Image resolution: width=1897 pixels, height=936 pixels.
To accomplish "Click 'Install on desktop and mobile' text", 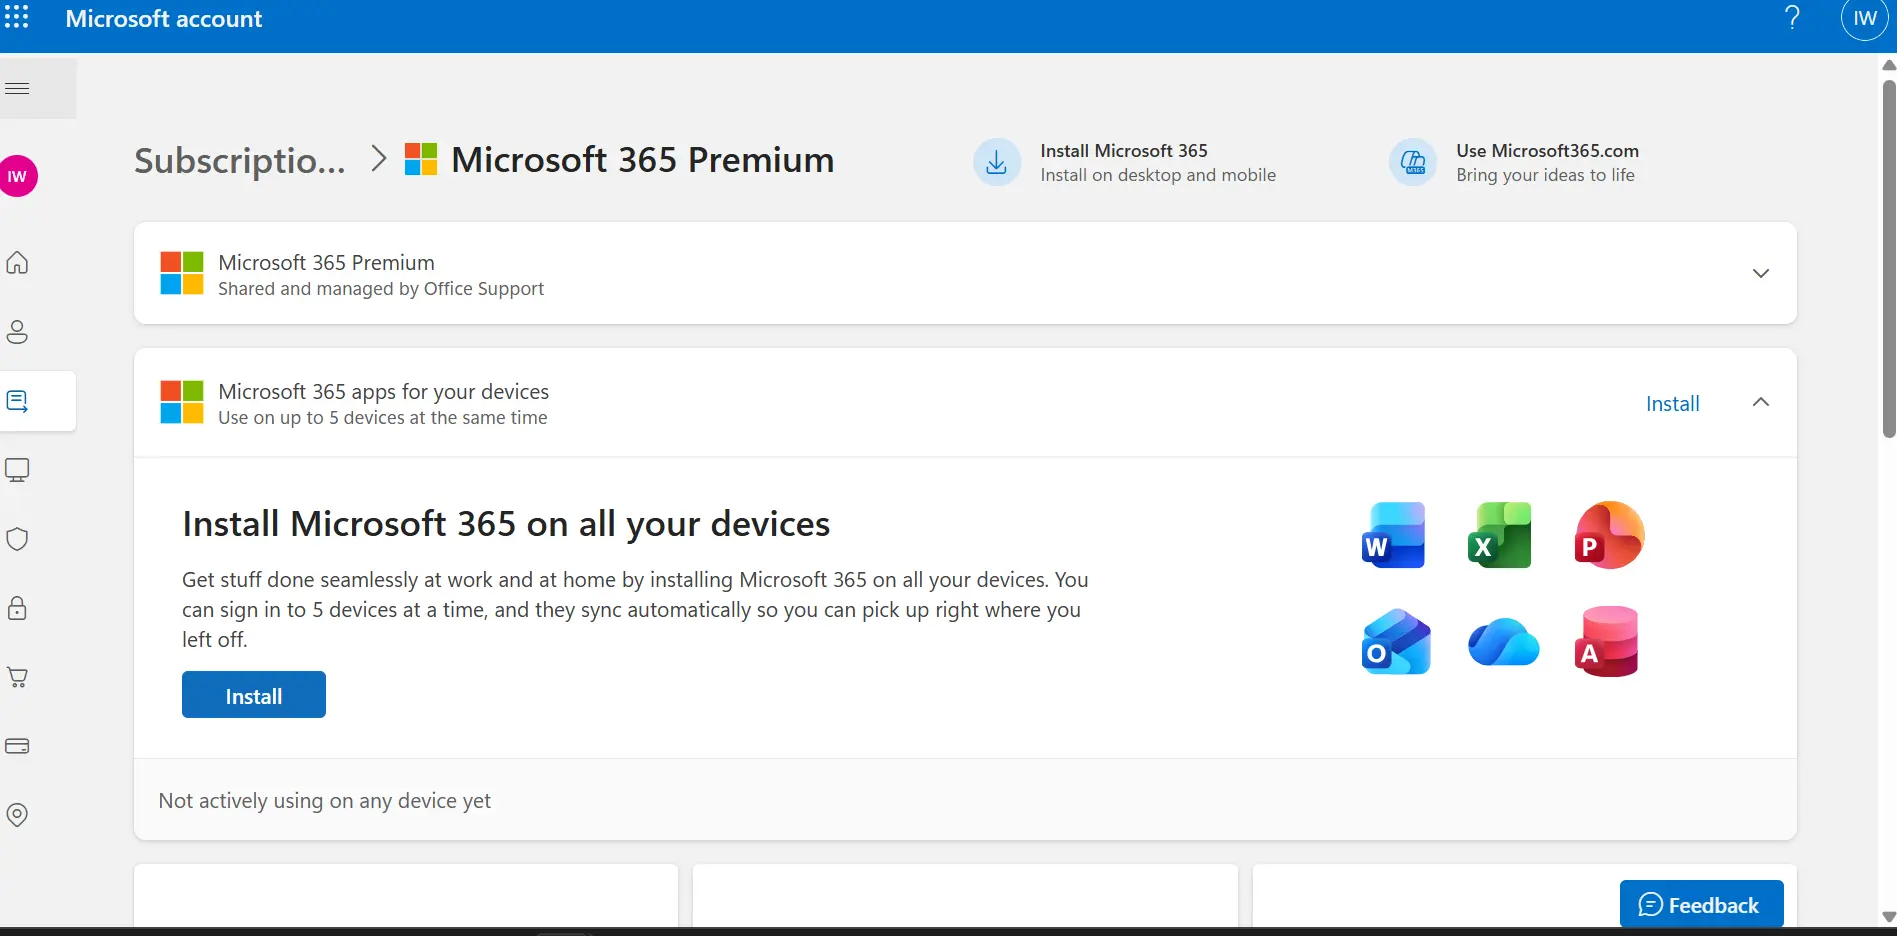I will (x=1158, y=175).
